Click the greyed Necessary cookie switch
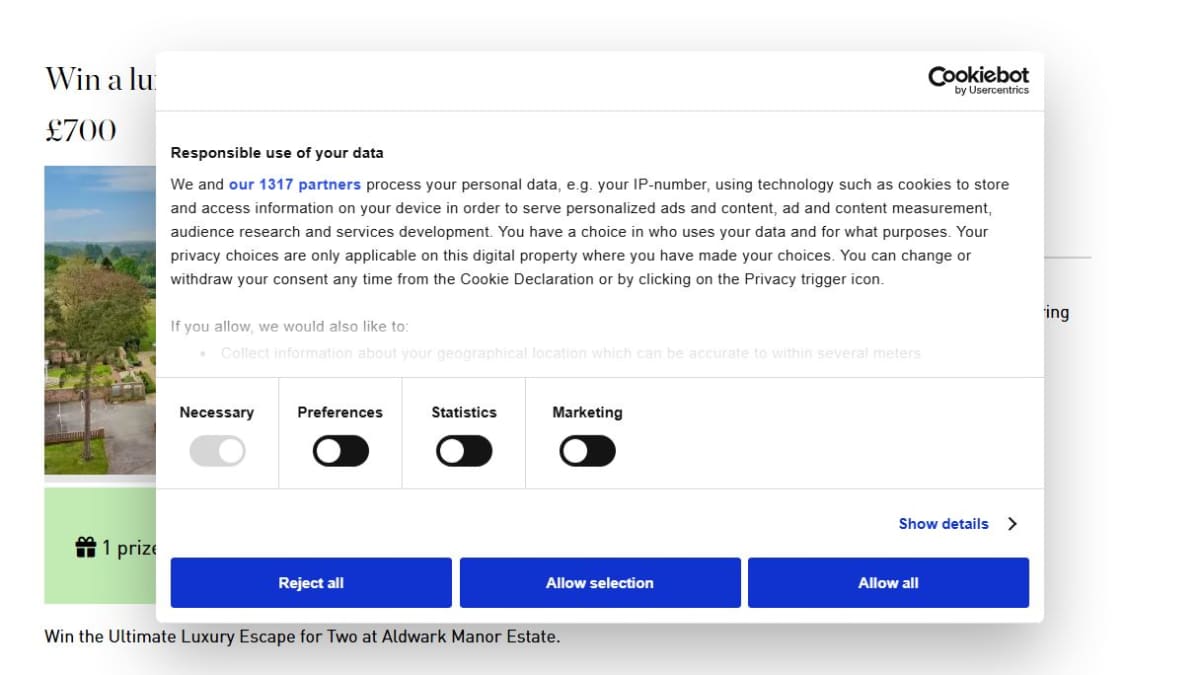The image size is (1200, 675). coord(217,452)
